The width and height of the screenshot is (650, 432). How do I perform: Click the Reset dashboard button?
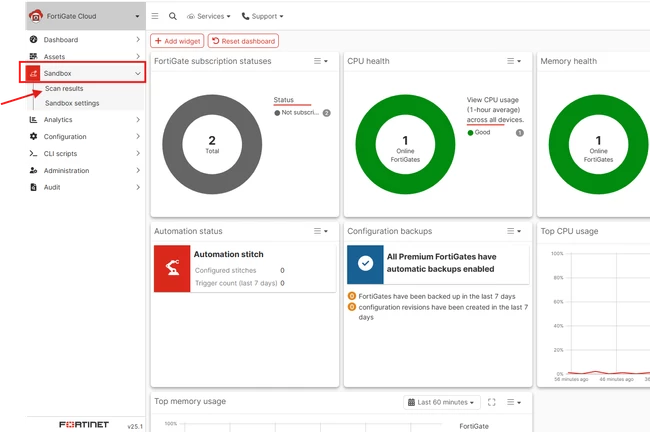(x=243, y=41)
